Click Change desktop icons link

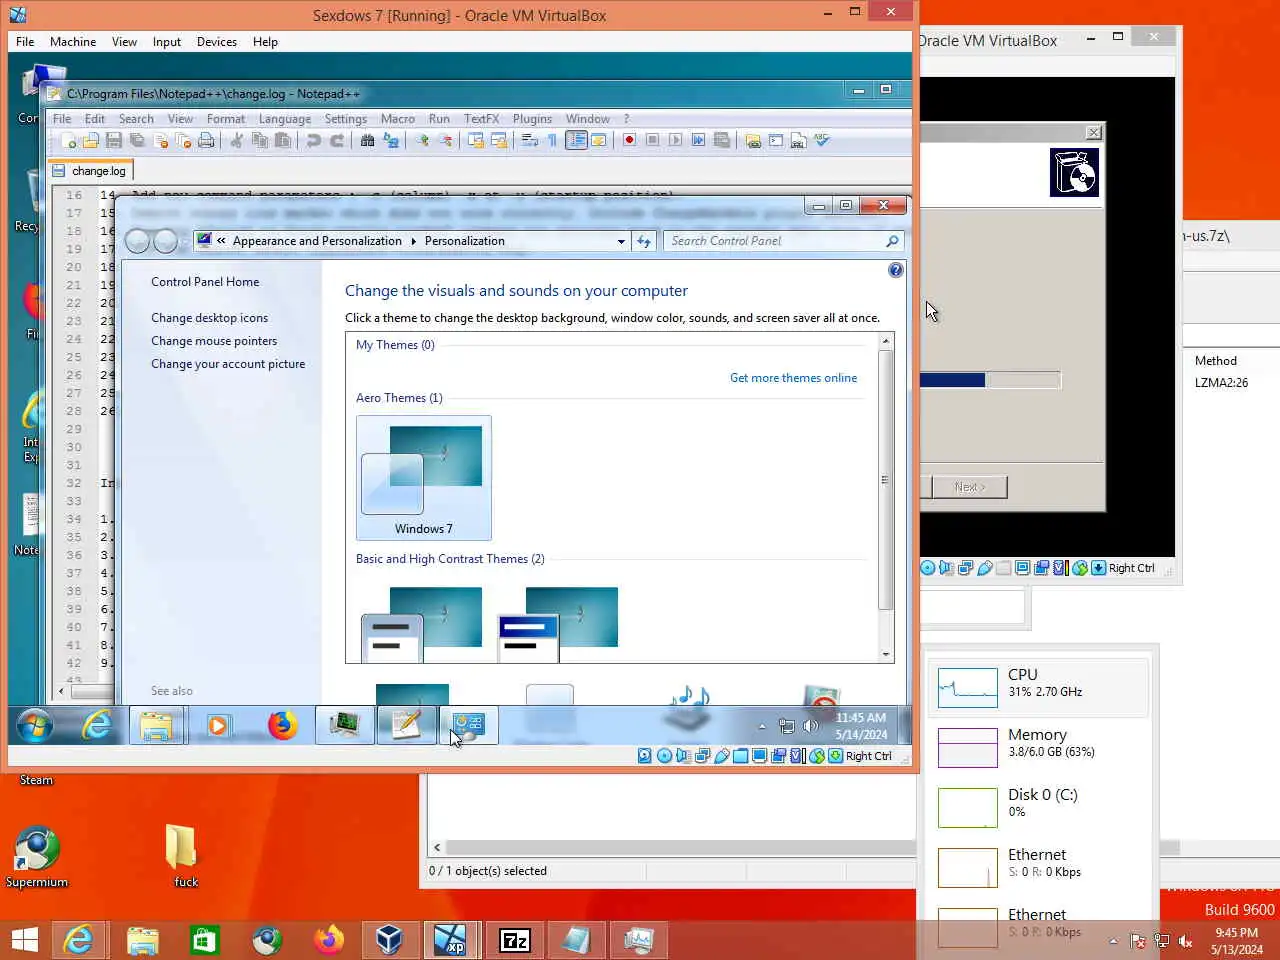pyautogui.click(x=209, y=318)
